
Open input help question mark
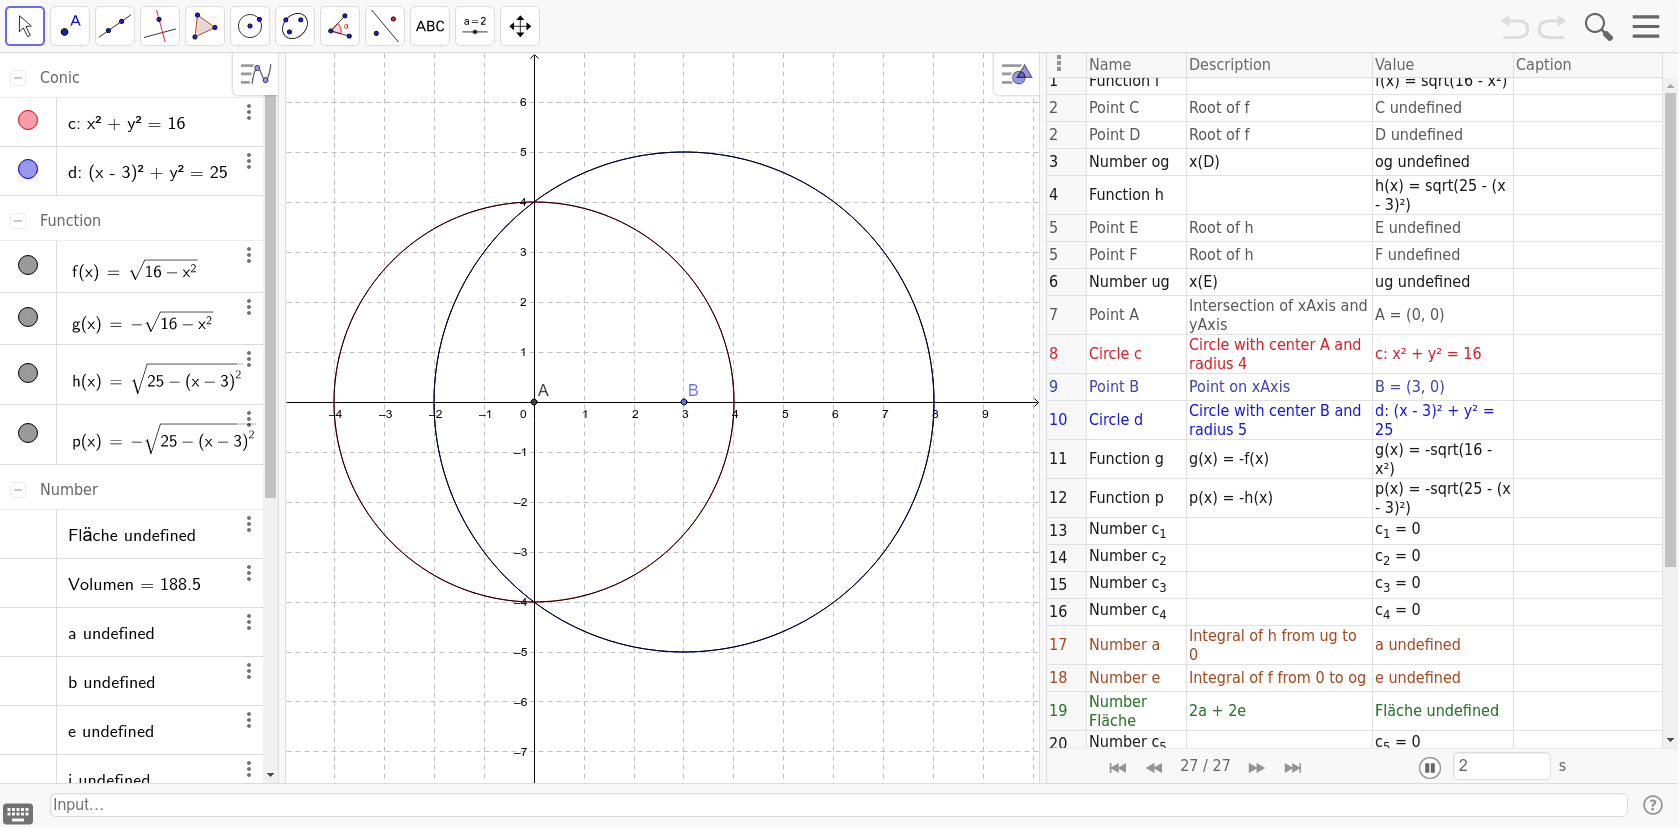1653,805
